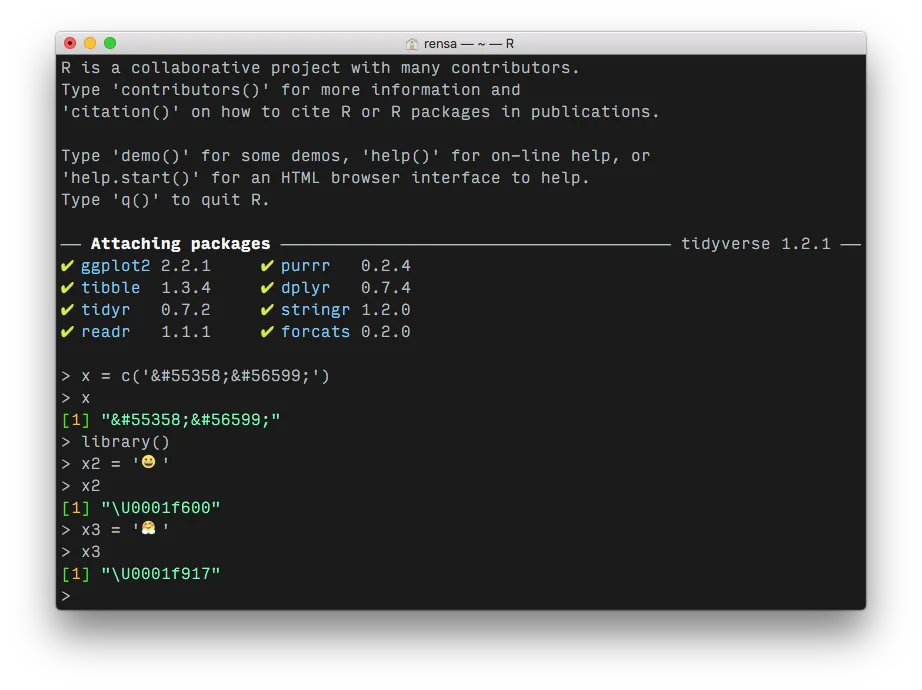Click the checkmark beside forcats
This screenshot has height=690, width=922.
pos(267,332)
